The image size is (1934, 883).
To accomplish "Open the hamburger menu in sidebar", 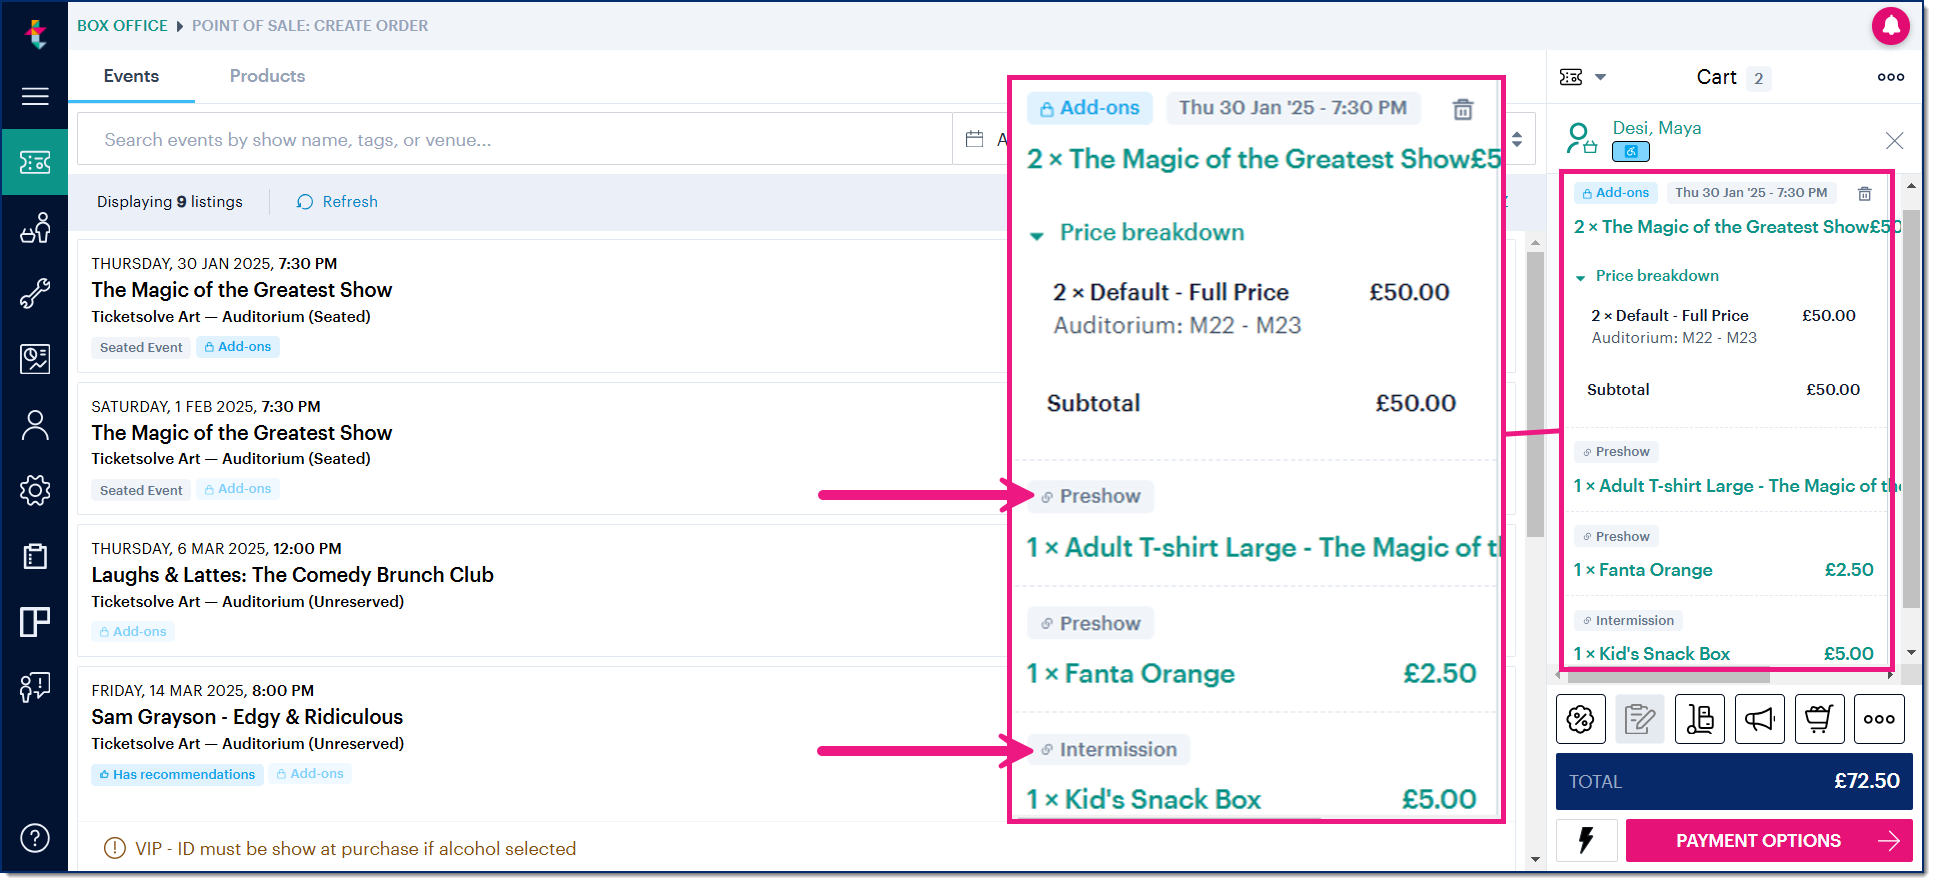I will point(35,96).
